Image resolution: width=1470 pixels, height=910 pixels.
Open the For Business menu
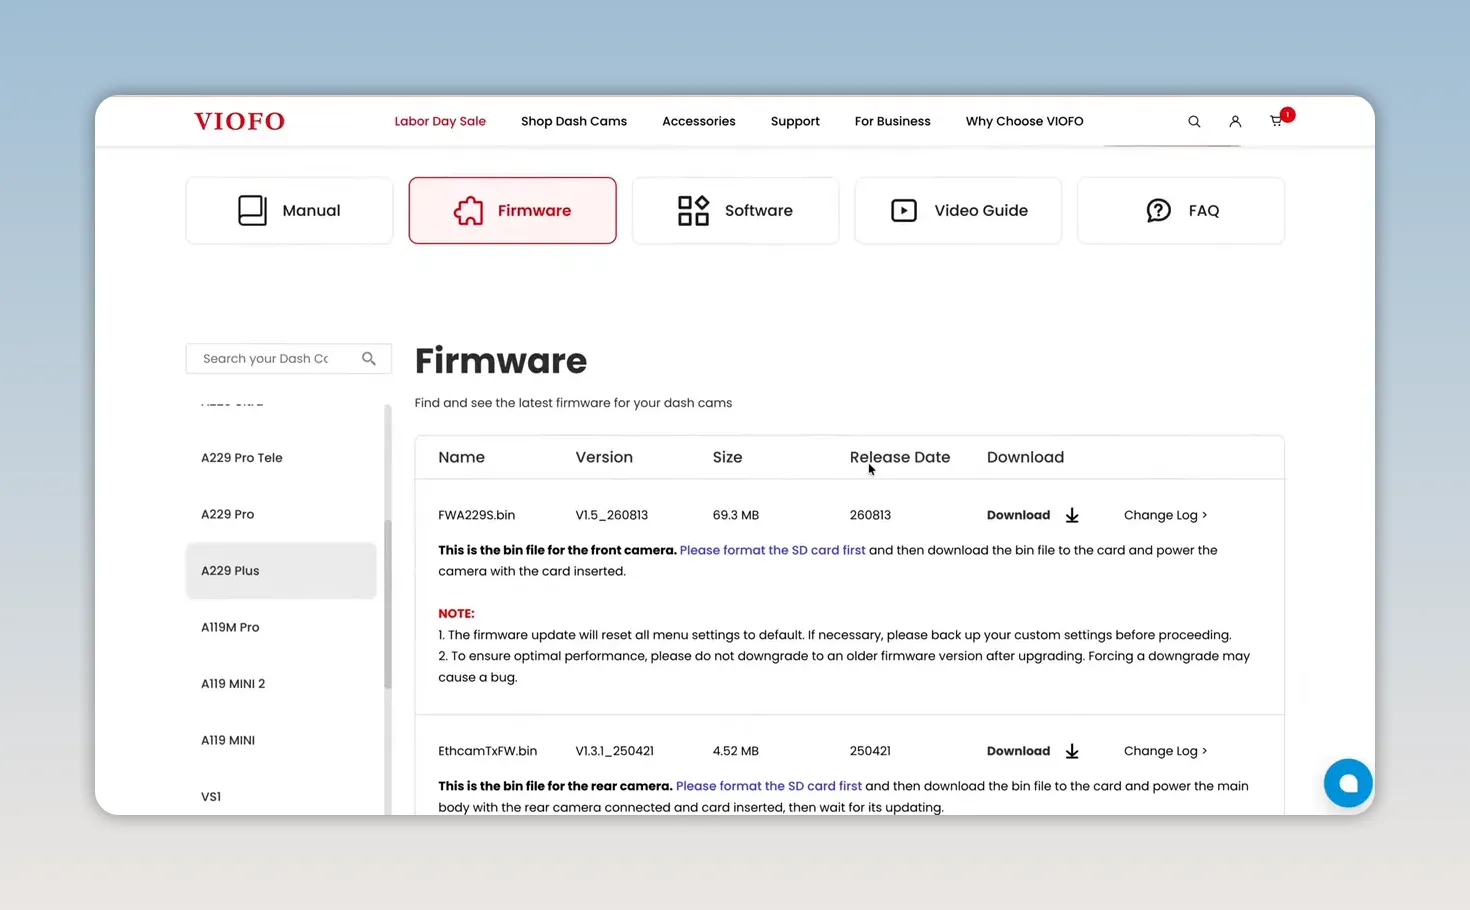893,121
